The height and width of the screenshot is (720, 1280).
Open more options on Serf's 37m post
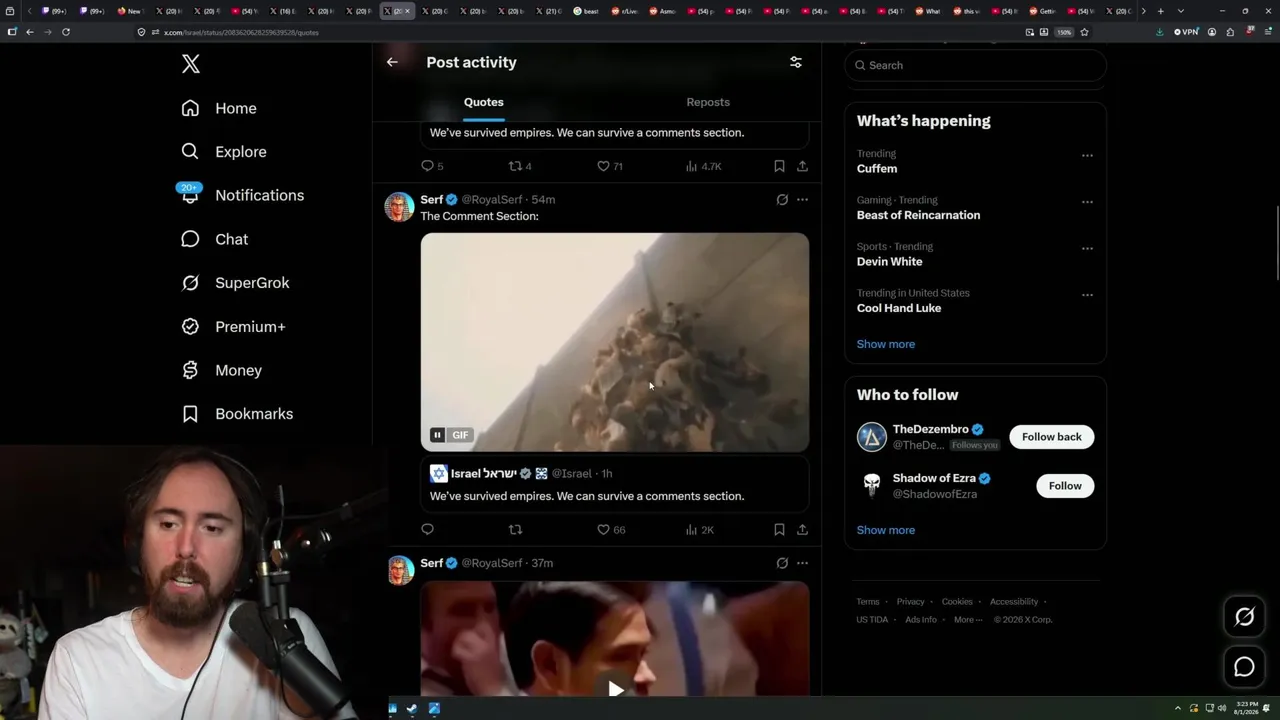point(802,563)
